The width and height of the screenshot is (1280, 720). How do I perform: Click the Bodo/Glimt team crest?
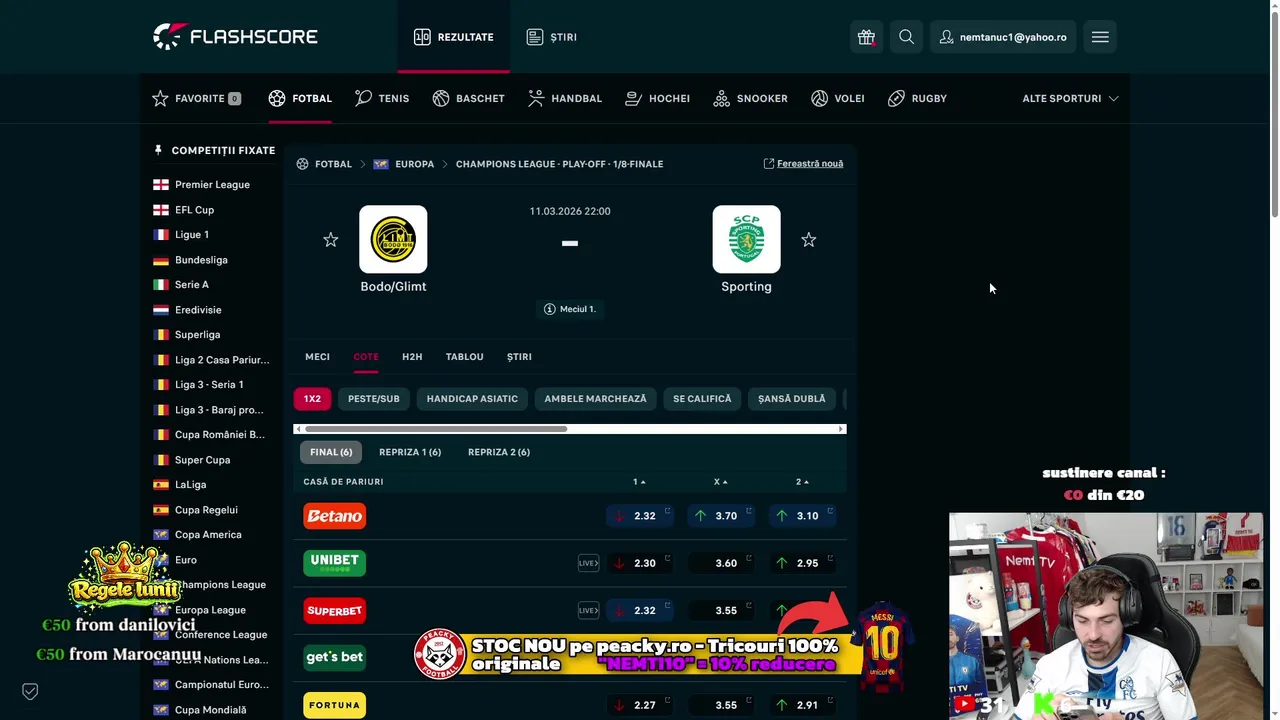click(393, 239)
